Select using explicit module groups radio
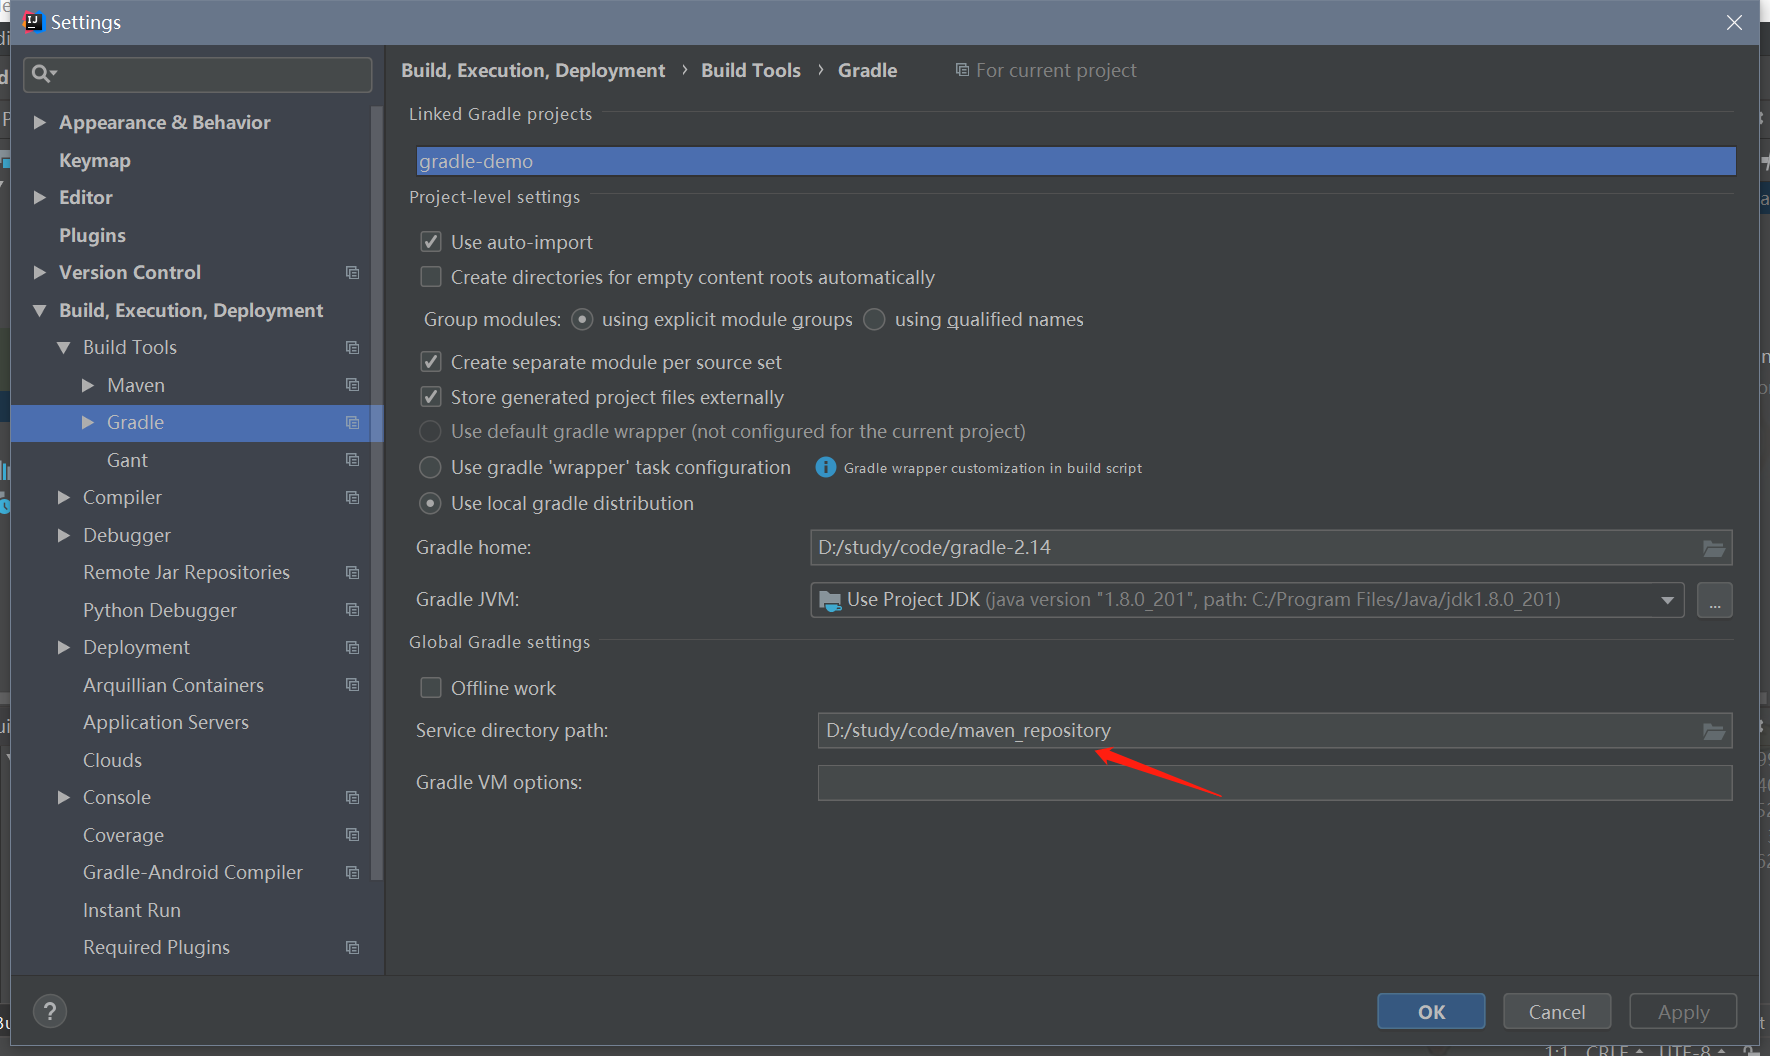The image size is (1770, 1056). (582, 319)
